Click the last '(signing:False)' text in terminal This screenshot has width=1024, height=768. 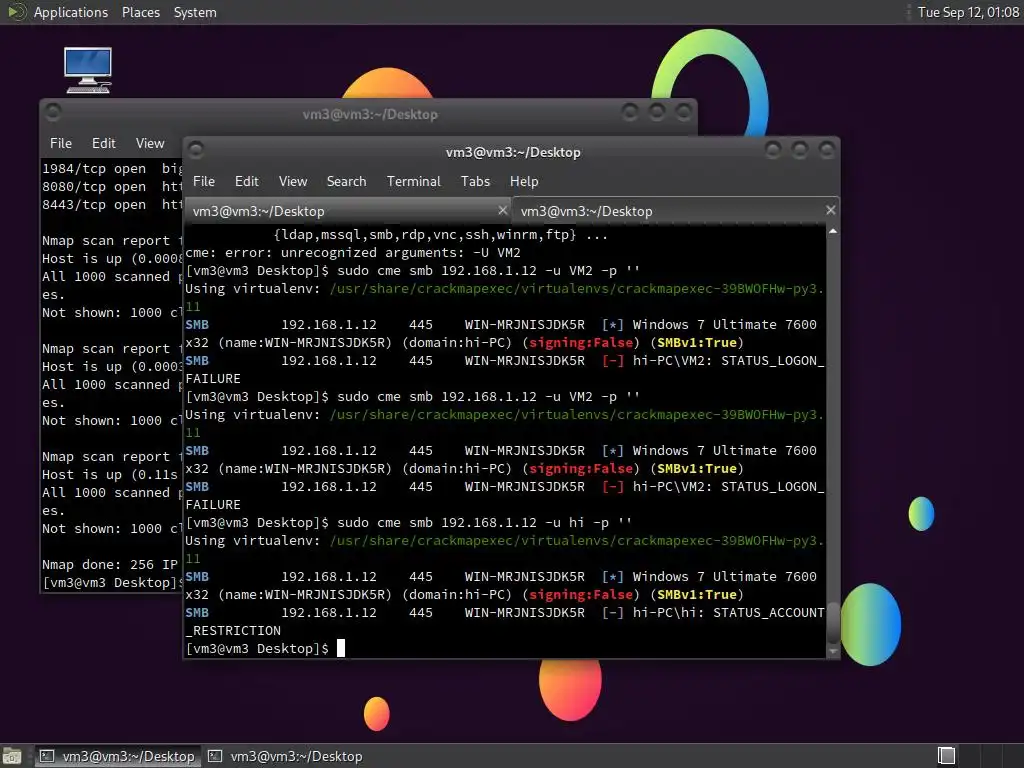(581, 595)
